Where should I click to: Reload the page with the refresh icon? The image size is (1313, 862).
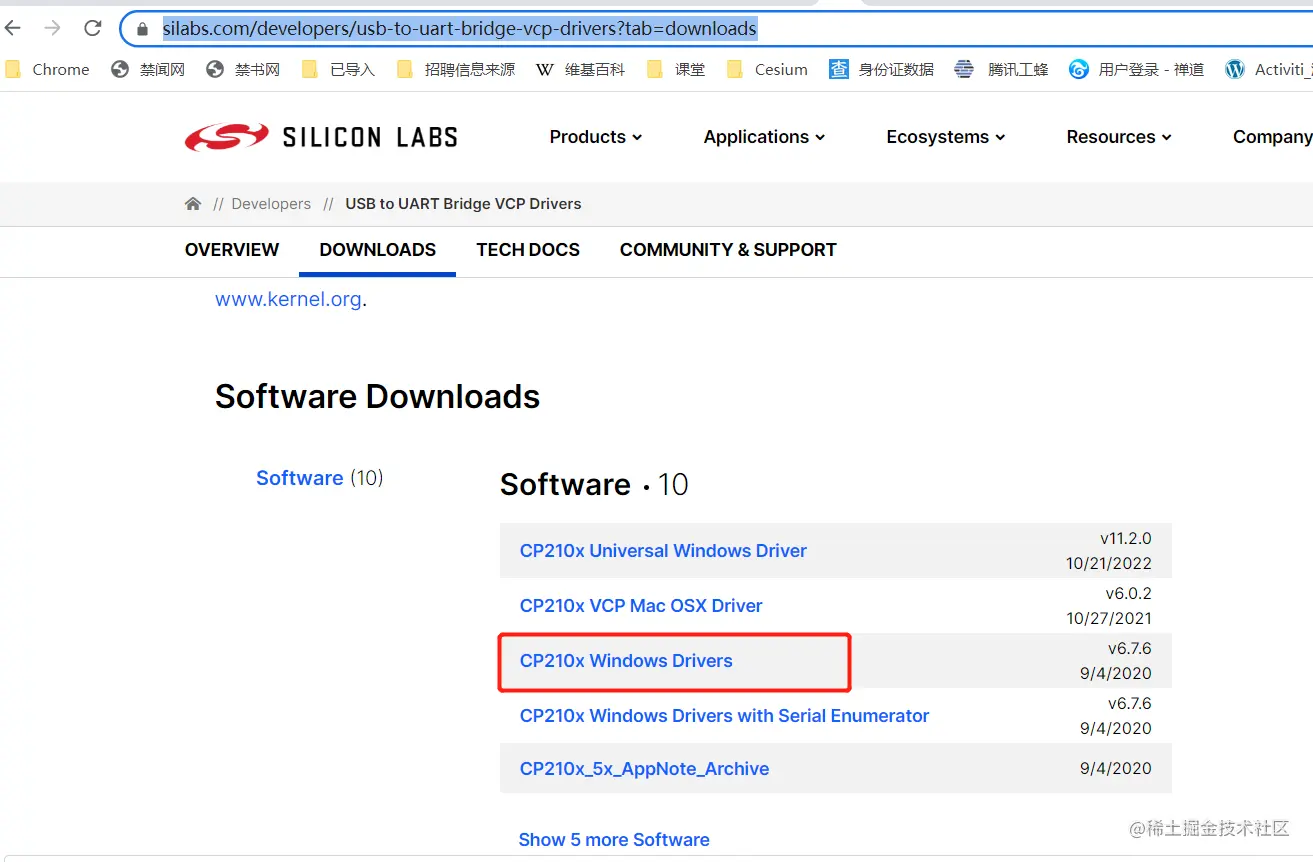pyautogui.click(x=92, y=28)
